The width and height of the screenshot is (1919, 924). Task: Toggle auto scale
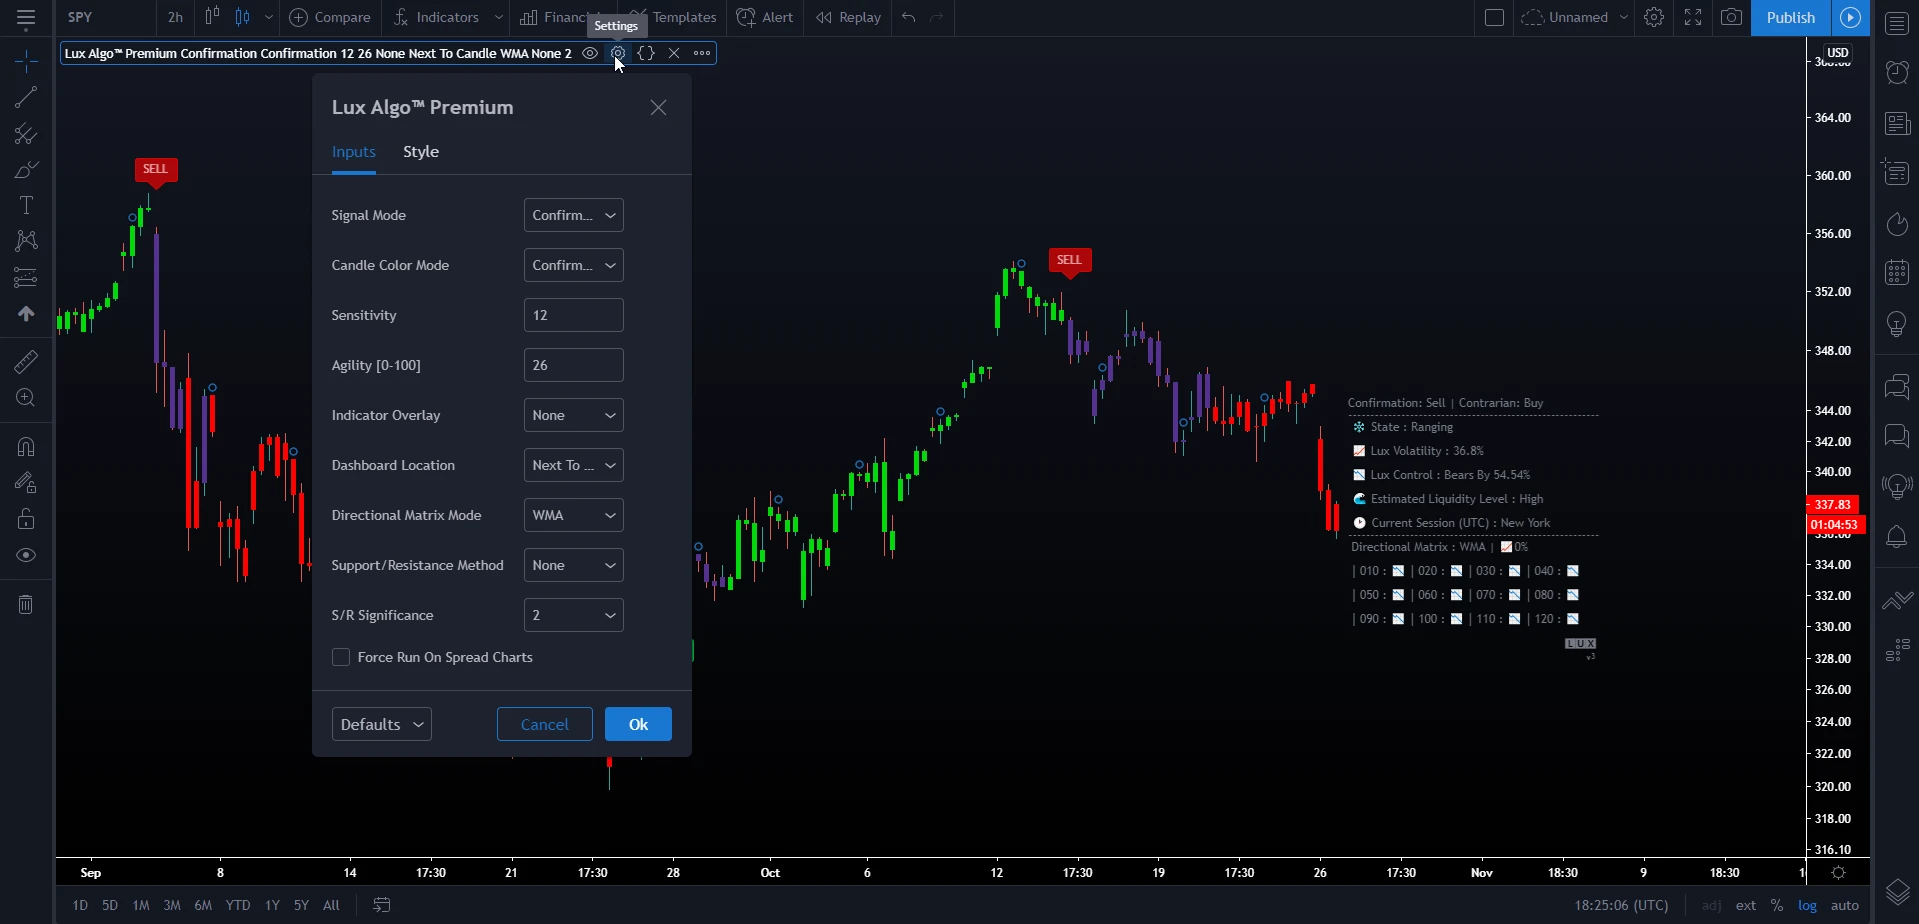tap(1845, 905)
